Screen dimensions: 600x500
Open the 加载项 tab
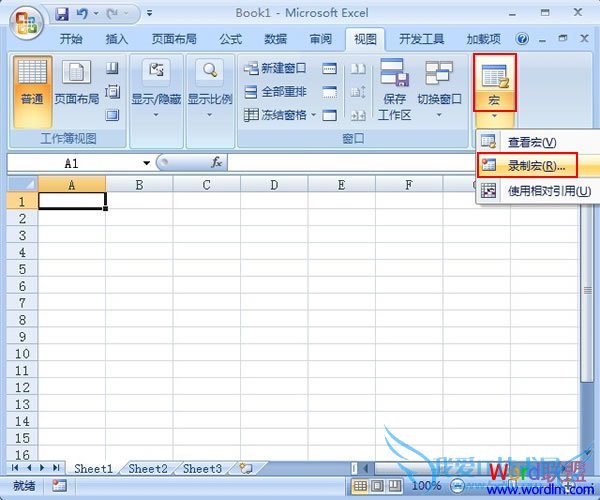click(483, 39)
